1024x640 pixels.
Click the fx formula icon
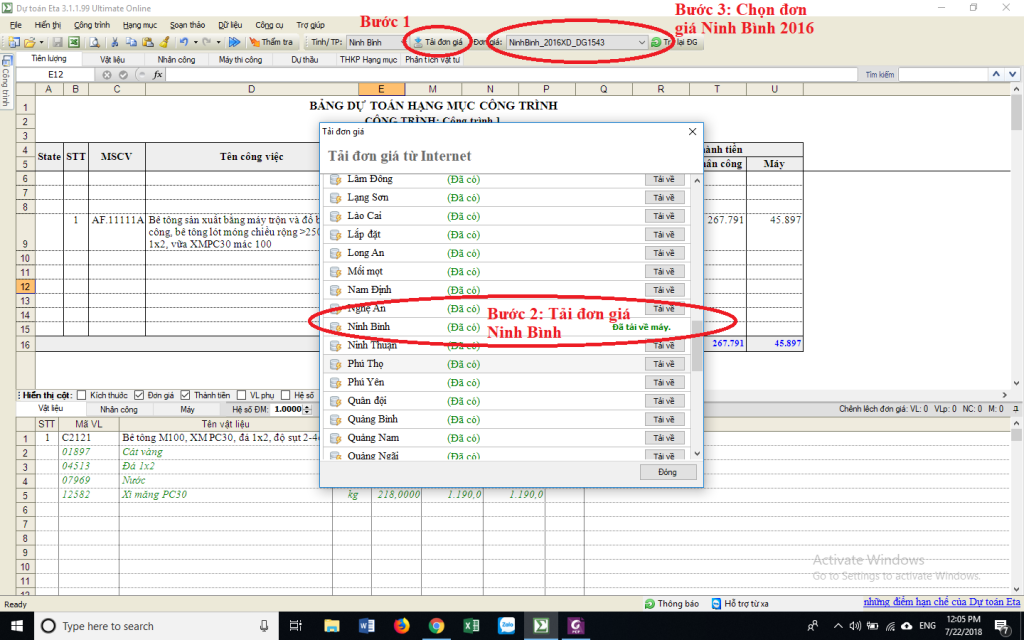point(157,75)
